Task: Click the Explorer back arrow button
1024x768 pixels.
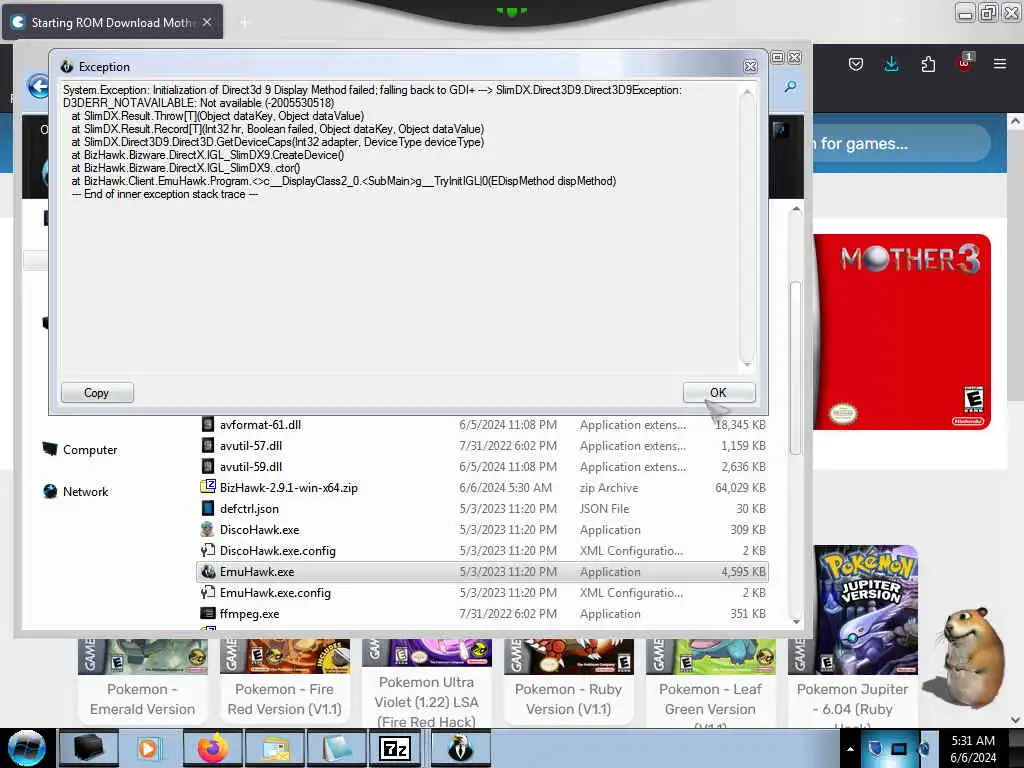Action: pos(39,86)
